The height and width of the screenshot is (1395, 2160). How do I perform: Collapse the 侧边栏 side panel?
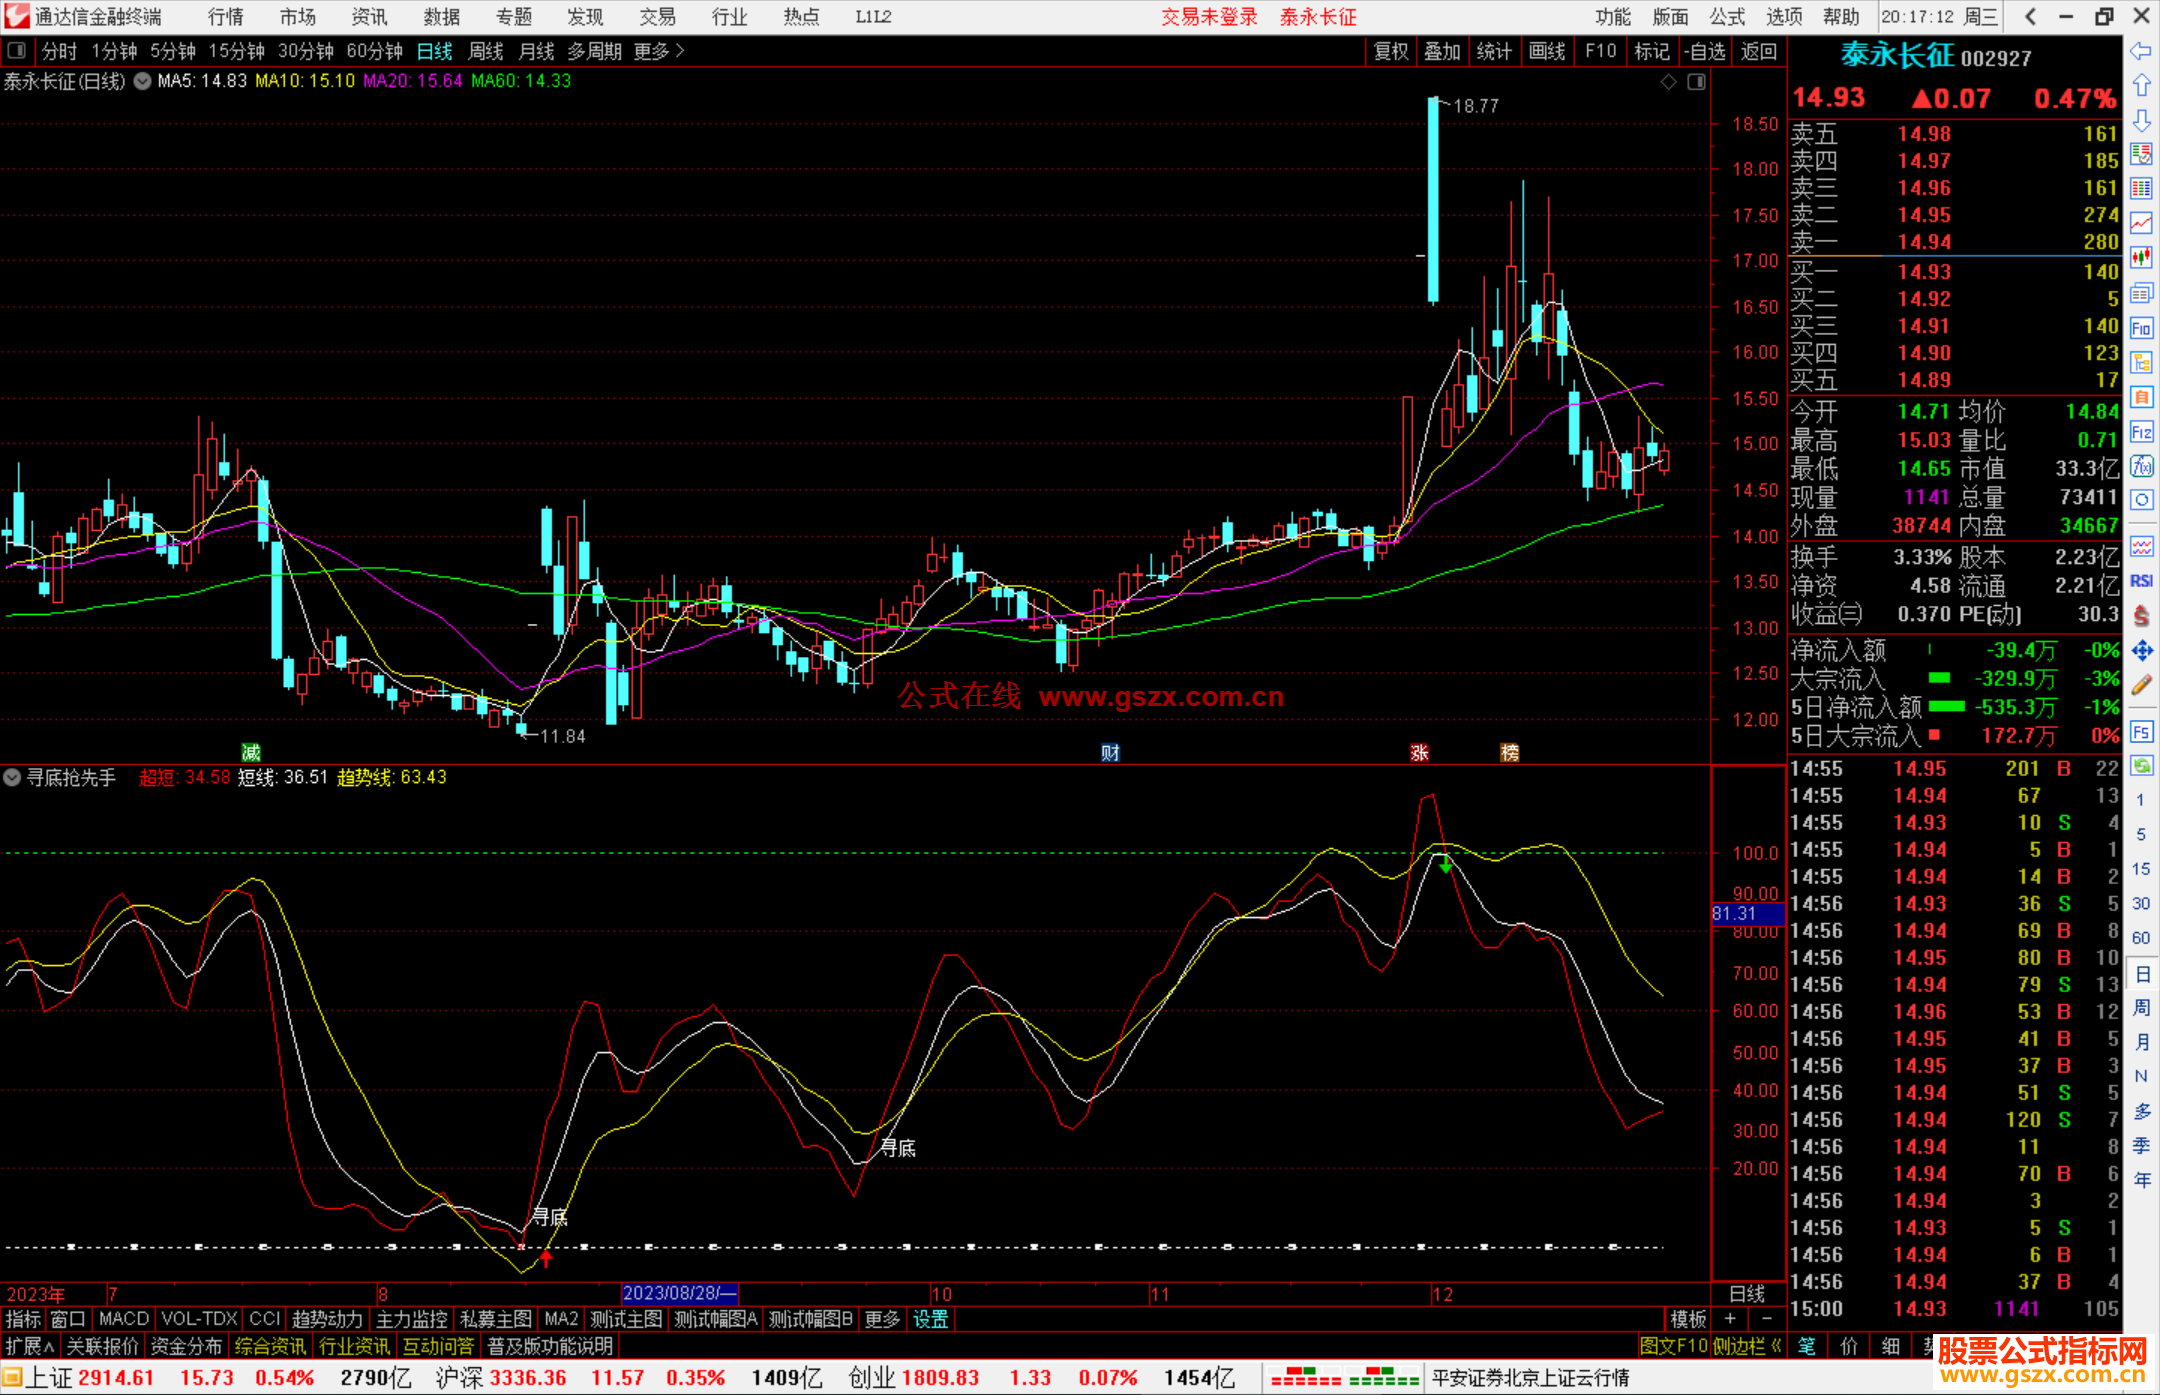1747,1346
